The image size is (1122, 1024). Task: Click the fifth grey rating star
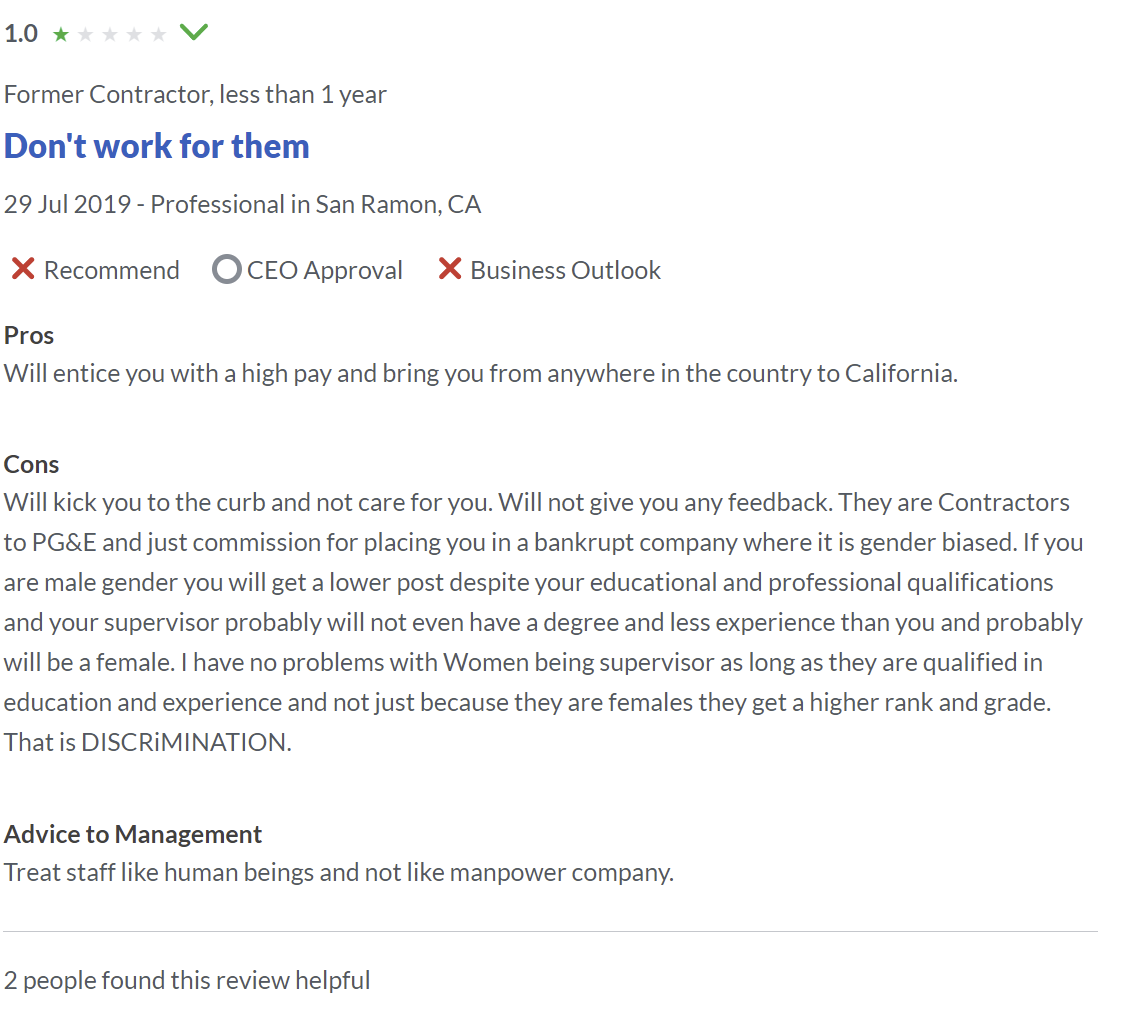click(158, 34)
